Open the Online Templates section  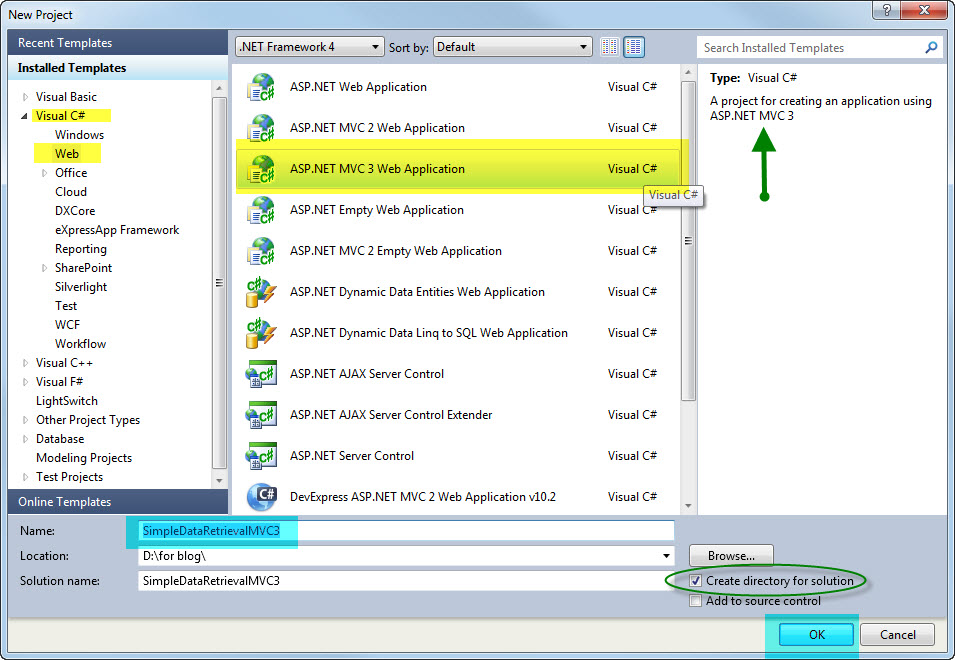118,502
